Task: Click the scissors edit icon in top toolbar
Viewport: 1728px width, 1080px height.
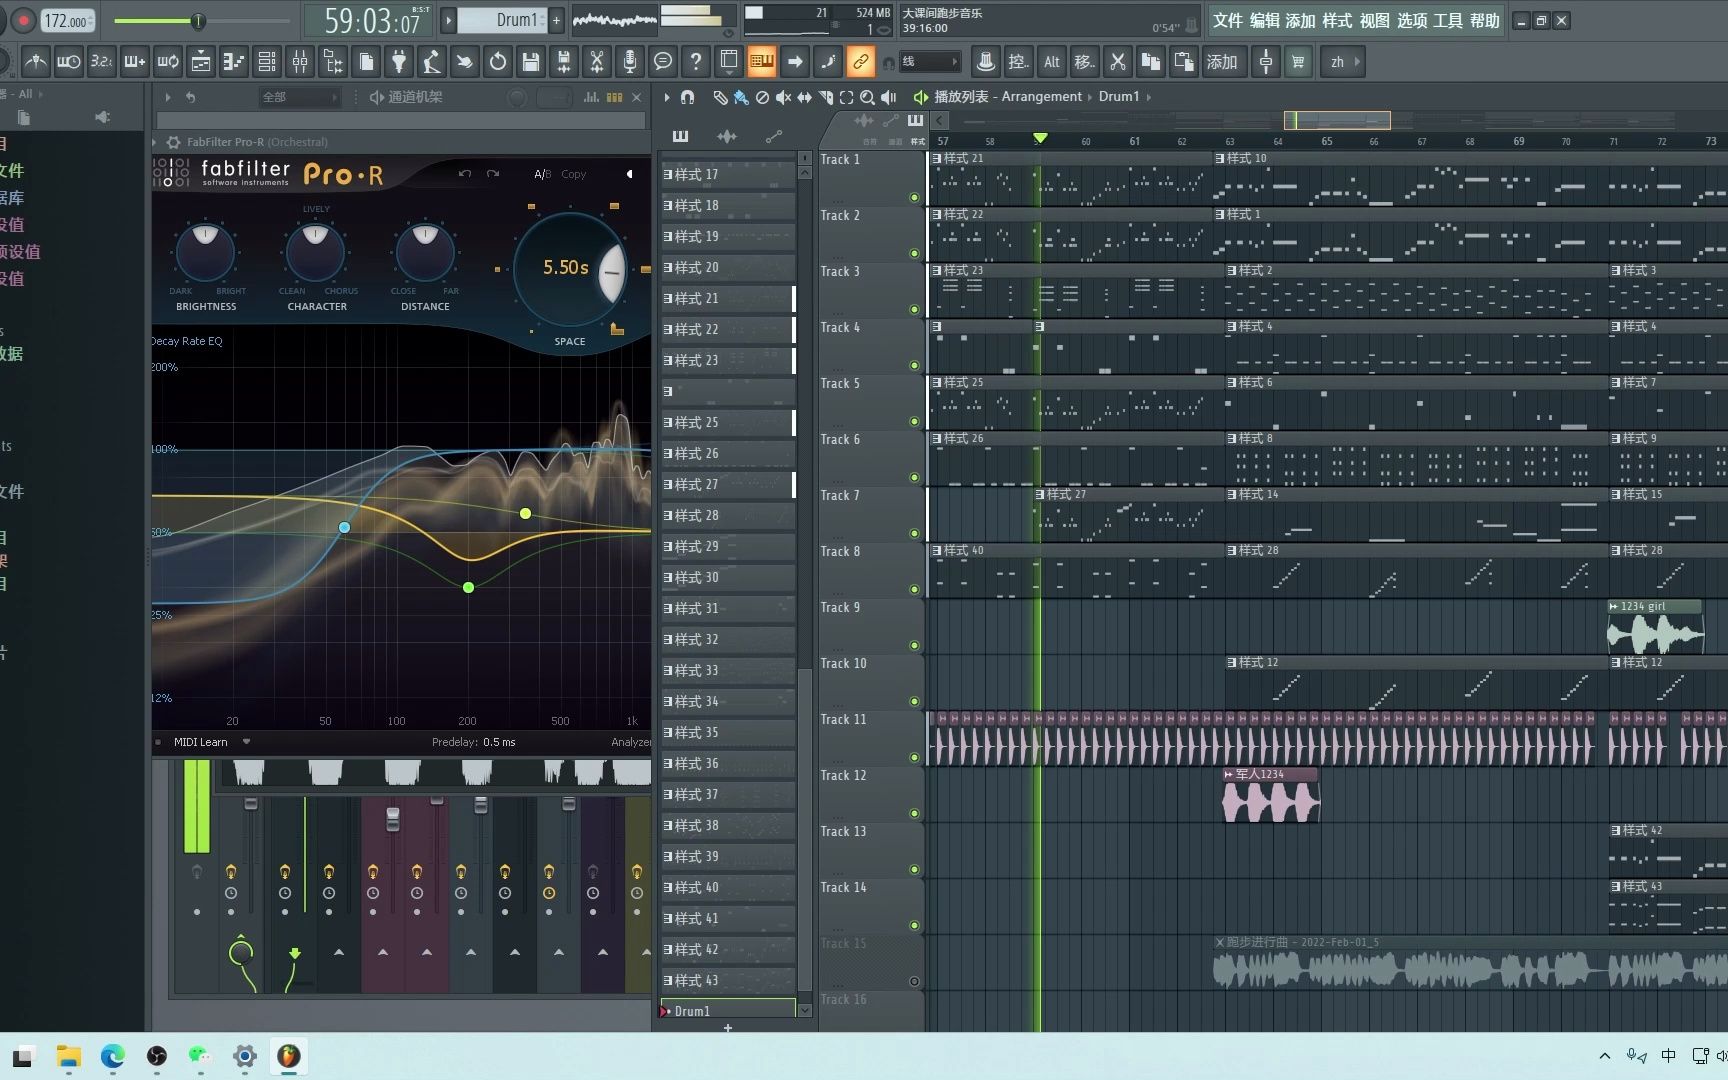Action: 596,62
